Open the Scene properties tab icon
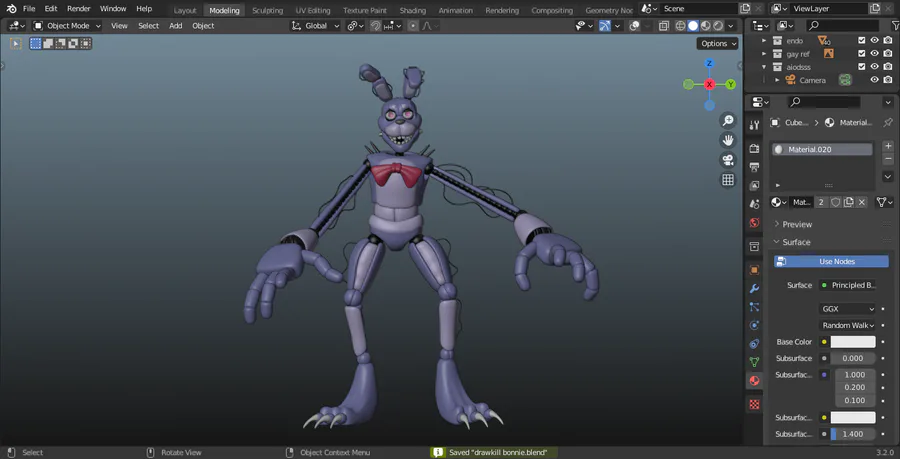Image resolution: width=900 pixels, height=459 pixels. click(x=754, y=204)
